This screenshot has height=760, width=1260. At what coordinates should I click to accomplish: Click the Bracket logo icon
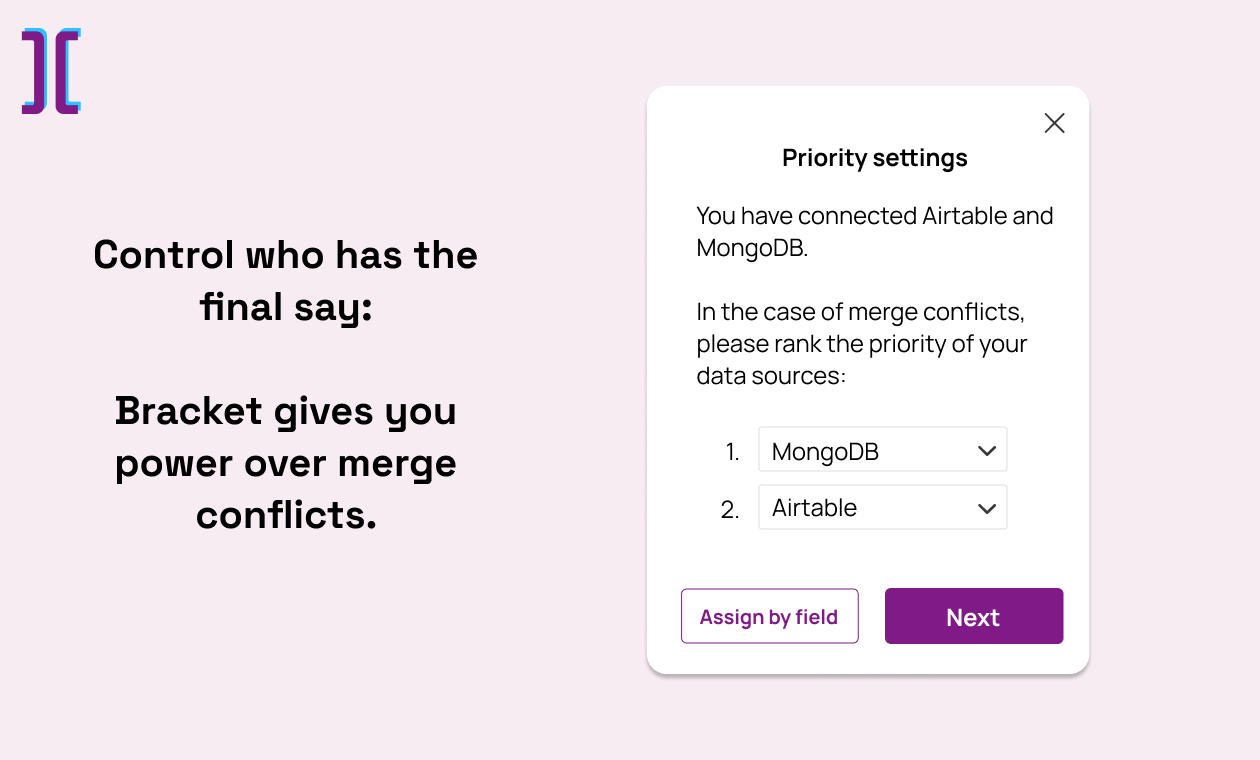click(x=51, y=71)
